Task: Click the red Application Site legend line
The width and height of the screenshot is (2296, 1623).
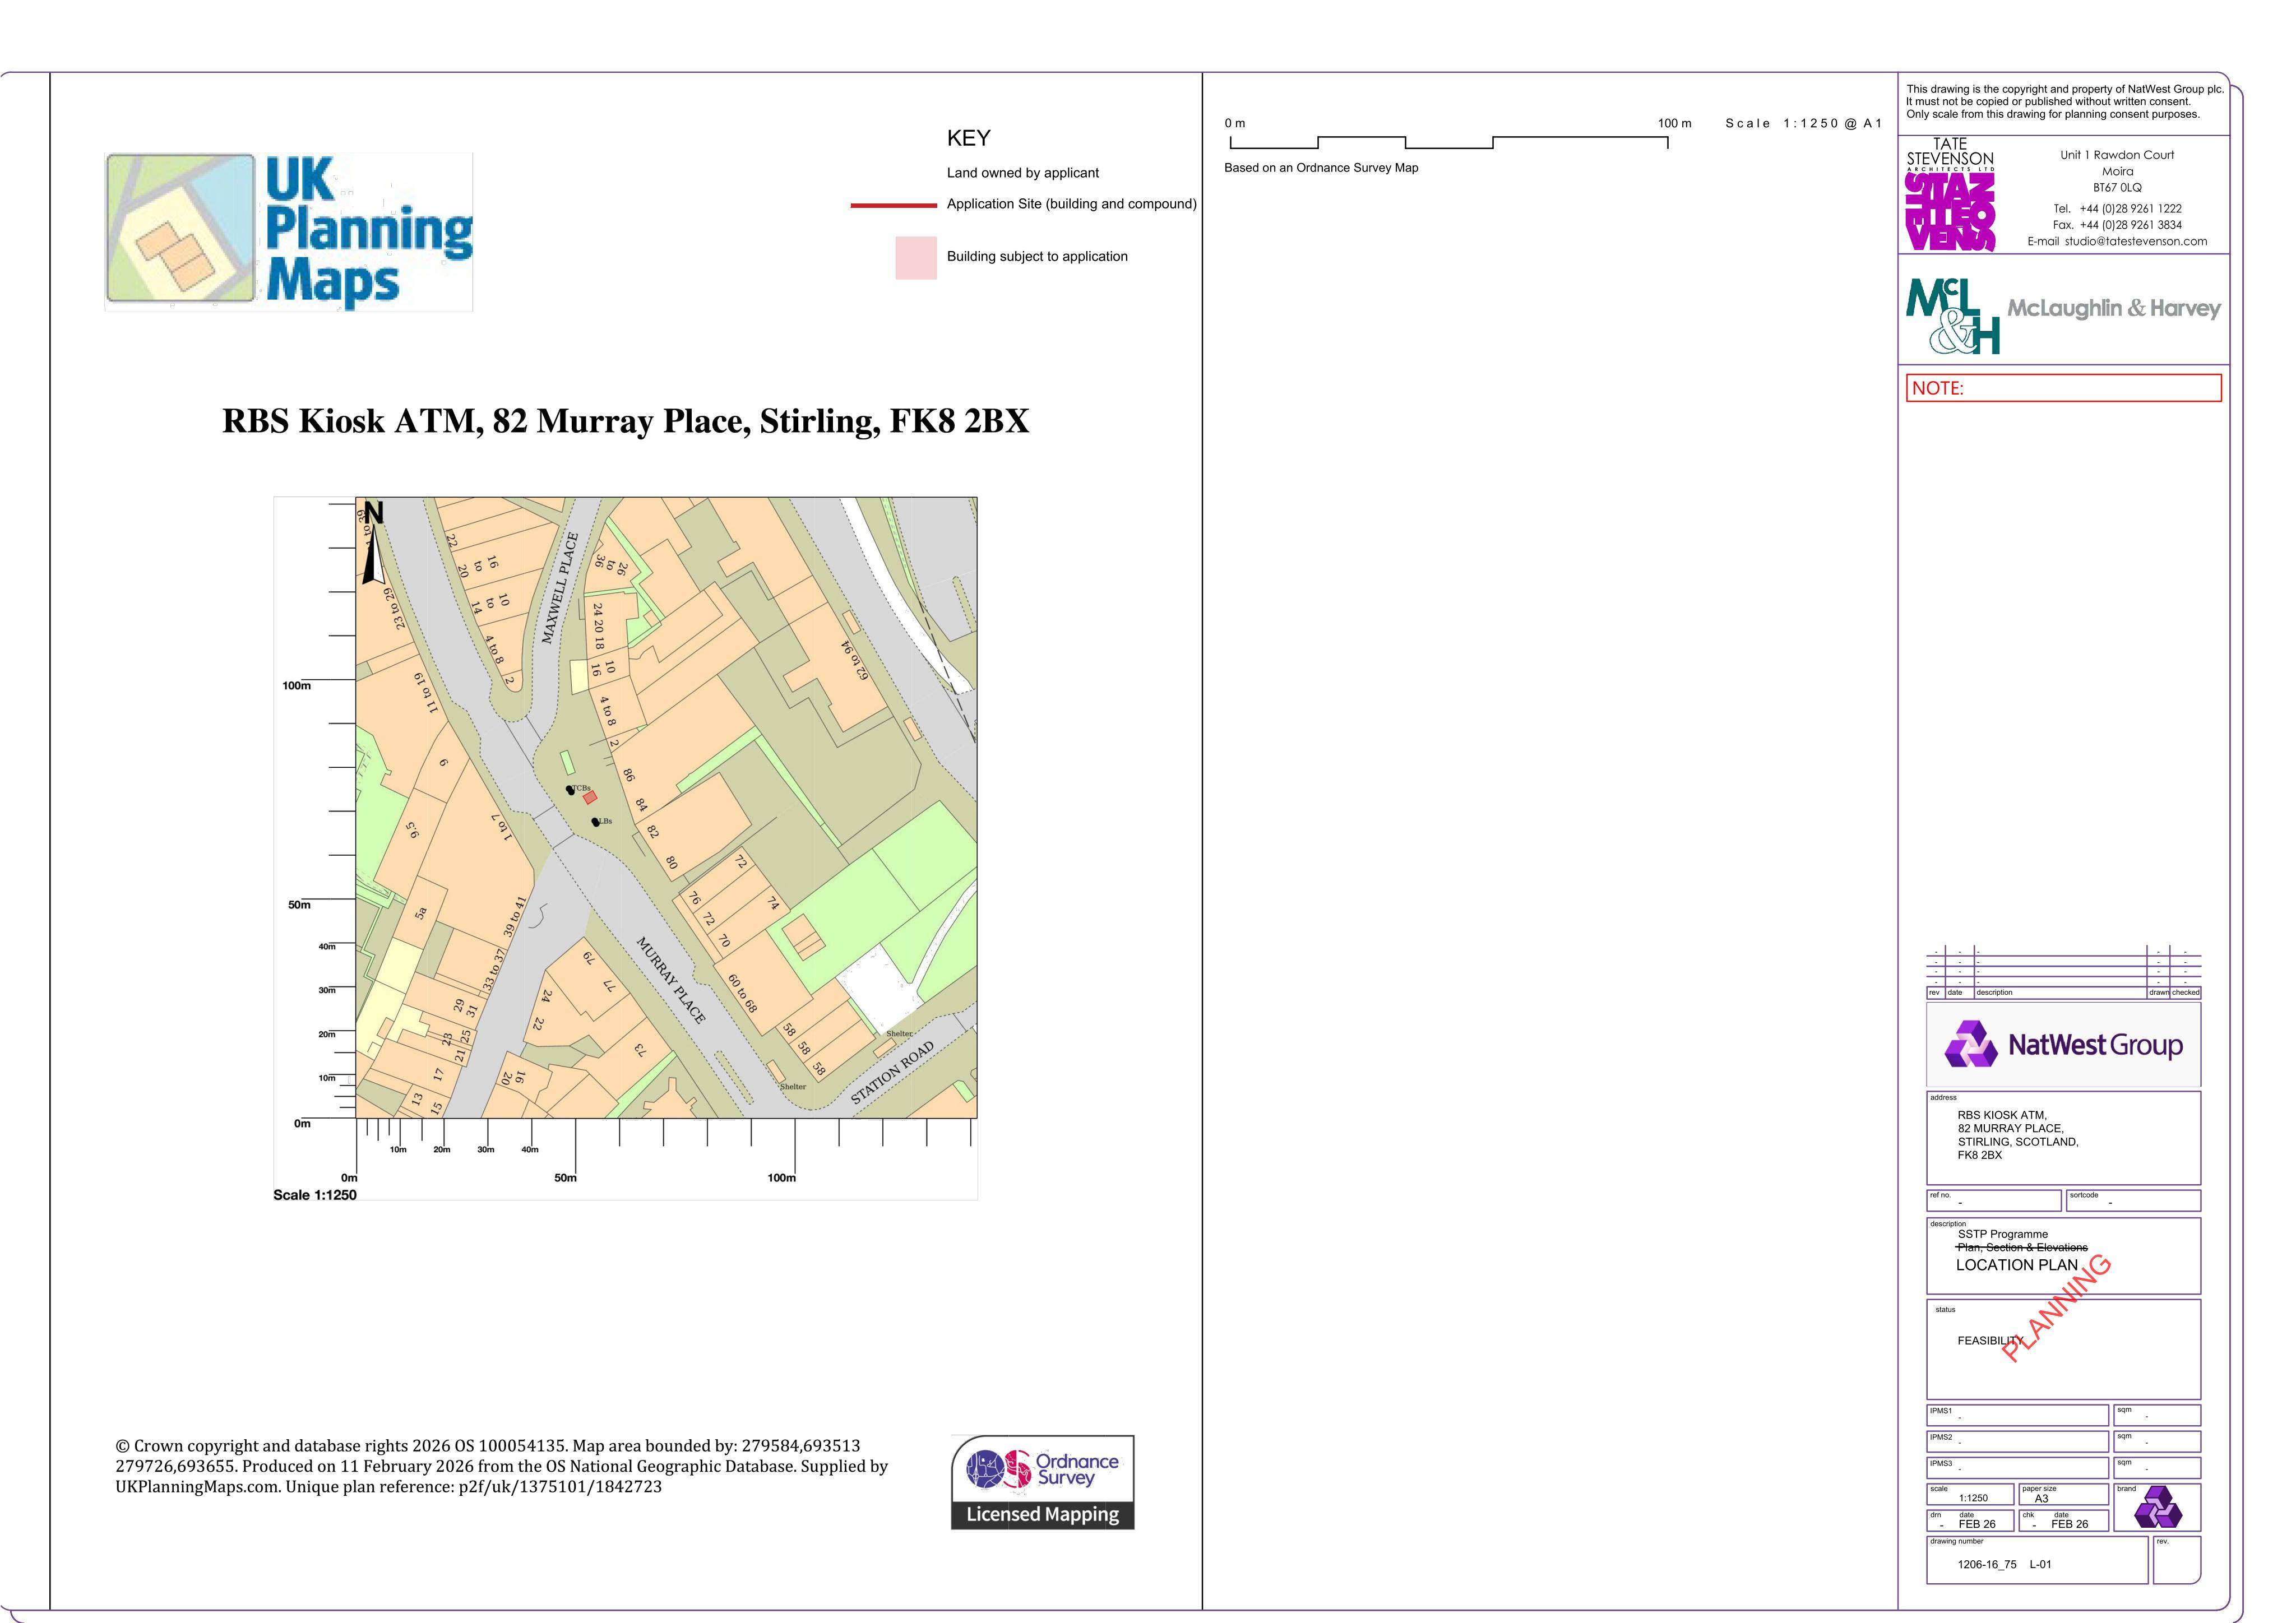Action: click(x=894, y=205)
